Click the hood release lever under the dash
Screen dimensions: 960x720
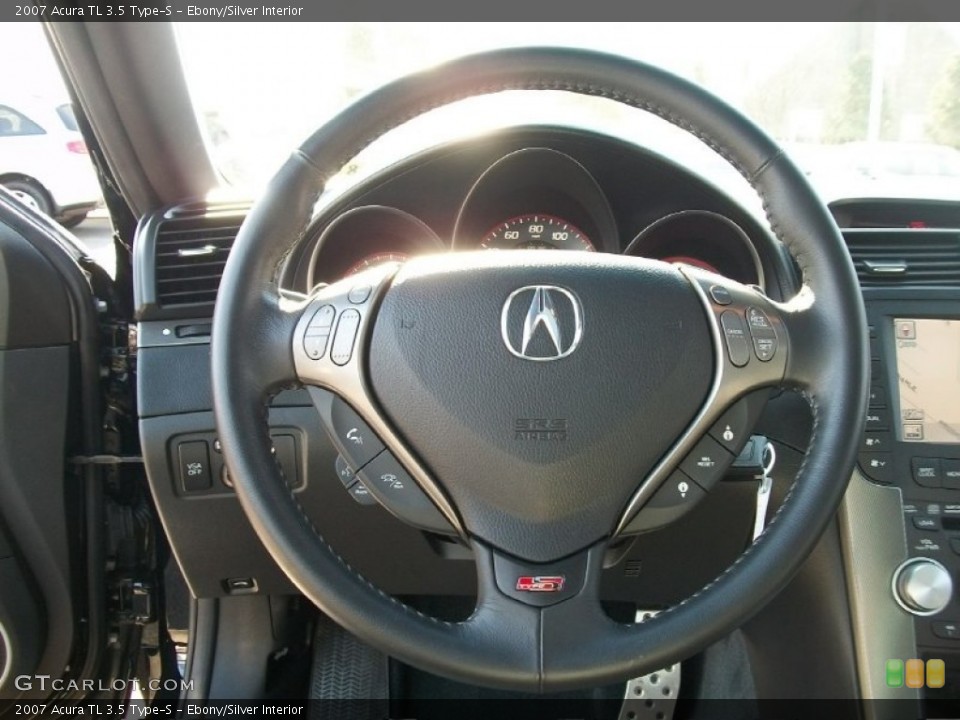[x=241, y=585]
